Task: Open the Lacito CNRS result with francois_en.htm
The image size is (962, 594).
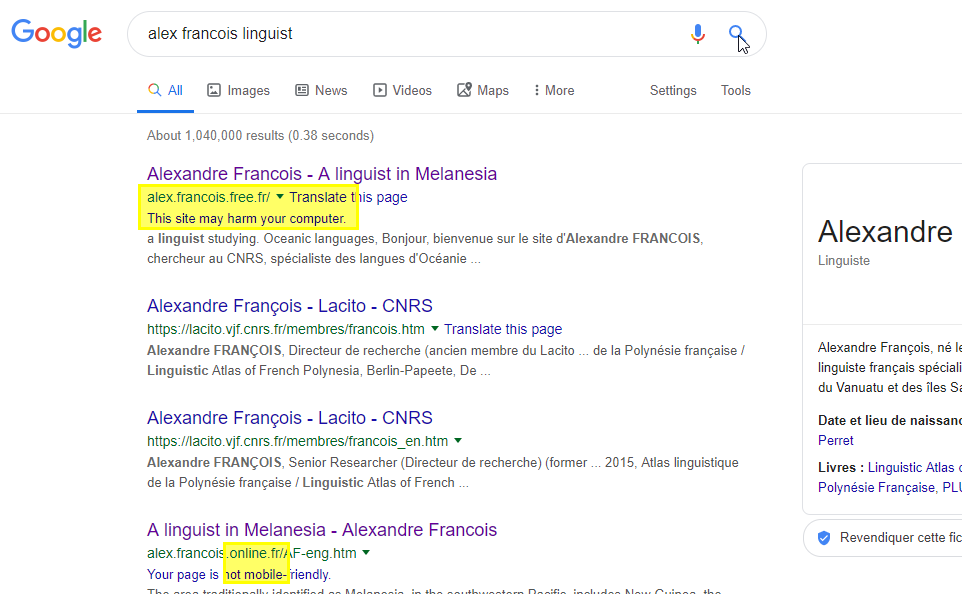Action: point(290,418)
